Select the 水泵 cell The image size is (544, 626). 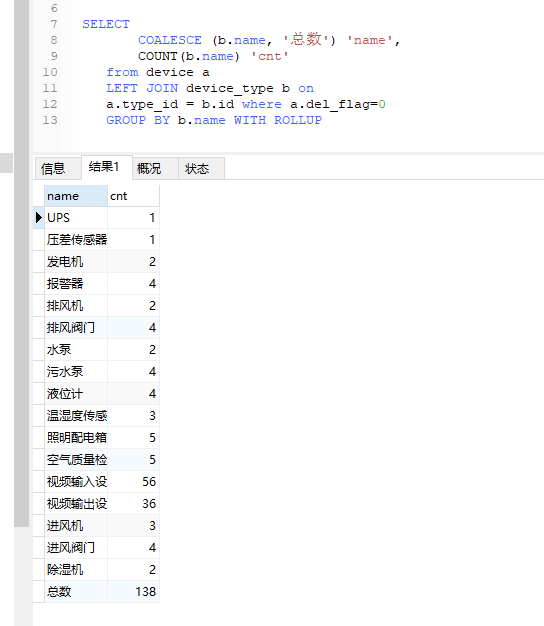tap(75, 349)
